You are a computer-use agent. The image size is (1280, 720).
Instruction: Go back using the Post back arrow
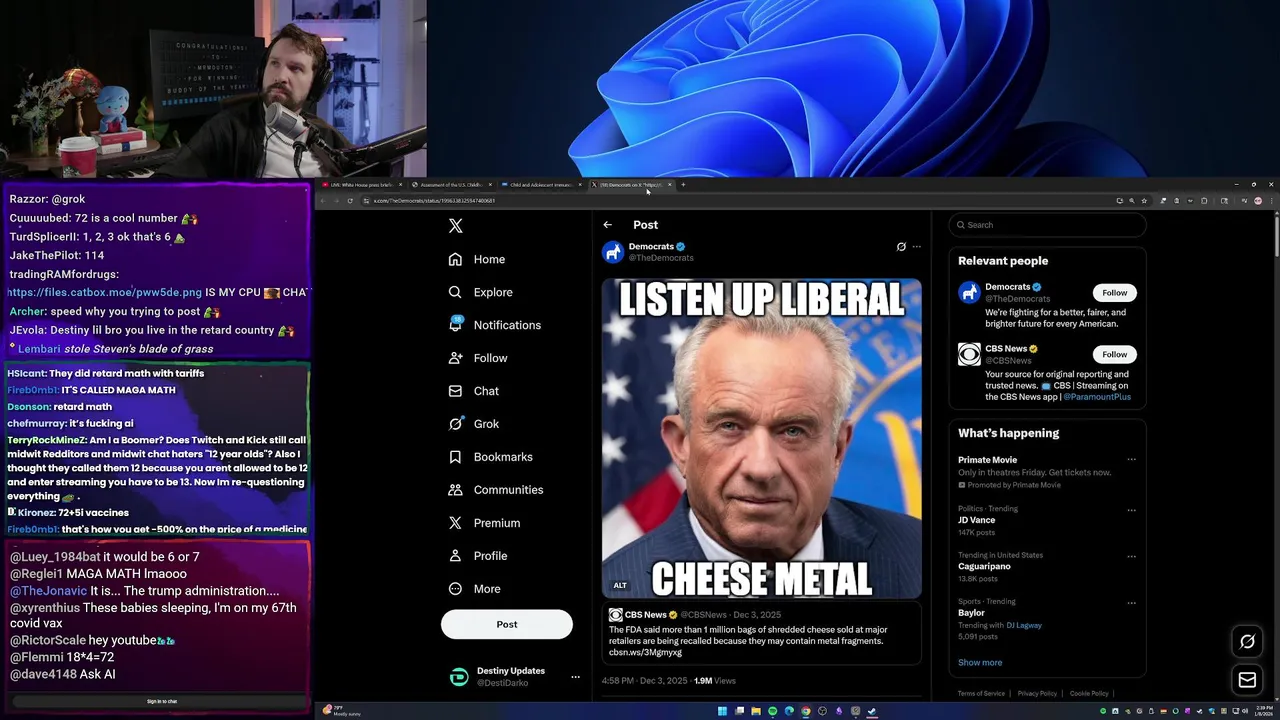[608, 225]
